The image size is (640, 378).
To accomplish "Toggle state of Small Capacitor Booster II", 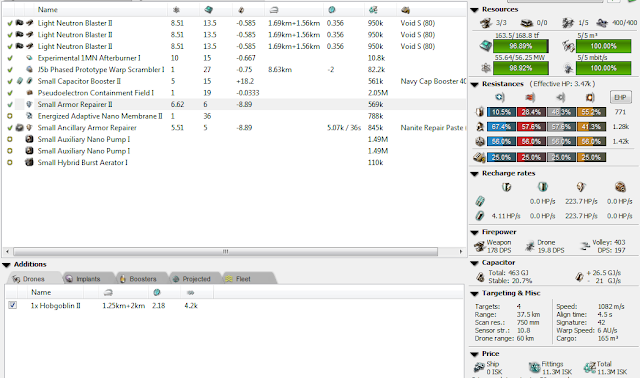I will 10,81.
